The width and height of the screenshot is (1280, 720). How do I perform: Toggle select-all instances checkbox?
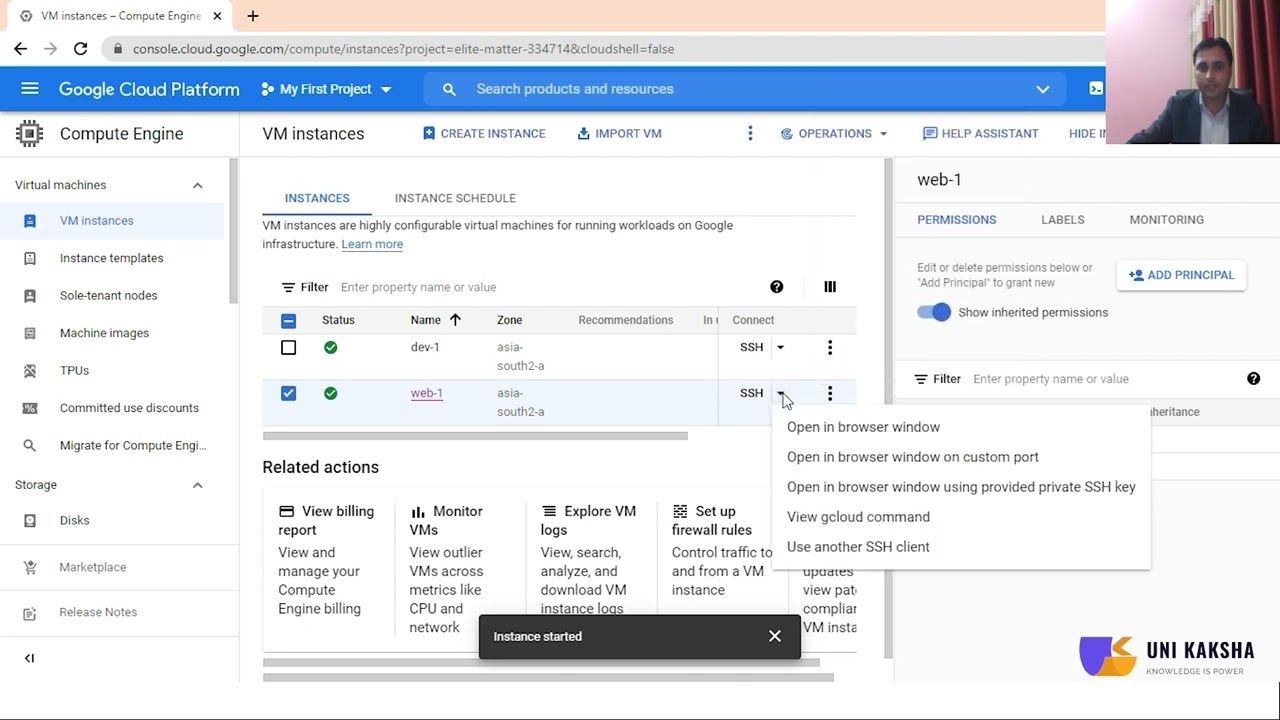coord(288,320)
